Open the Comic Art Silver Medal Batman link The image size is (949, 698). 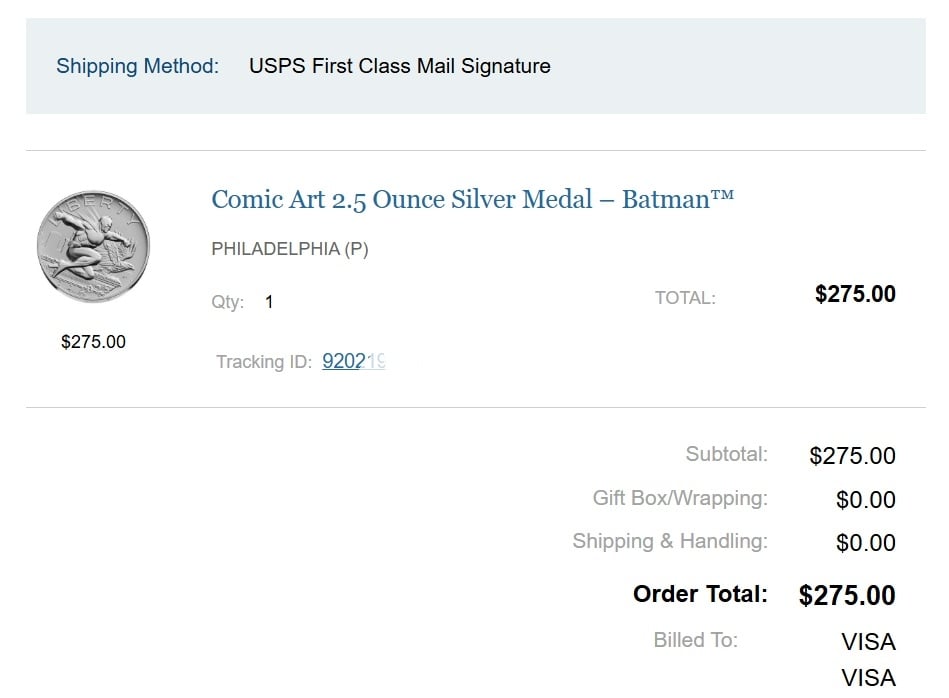(472, 199)
